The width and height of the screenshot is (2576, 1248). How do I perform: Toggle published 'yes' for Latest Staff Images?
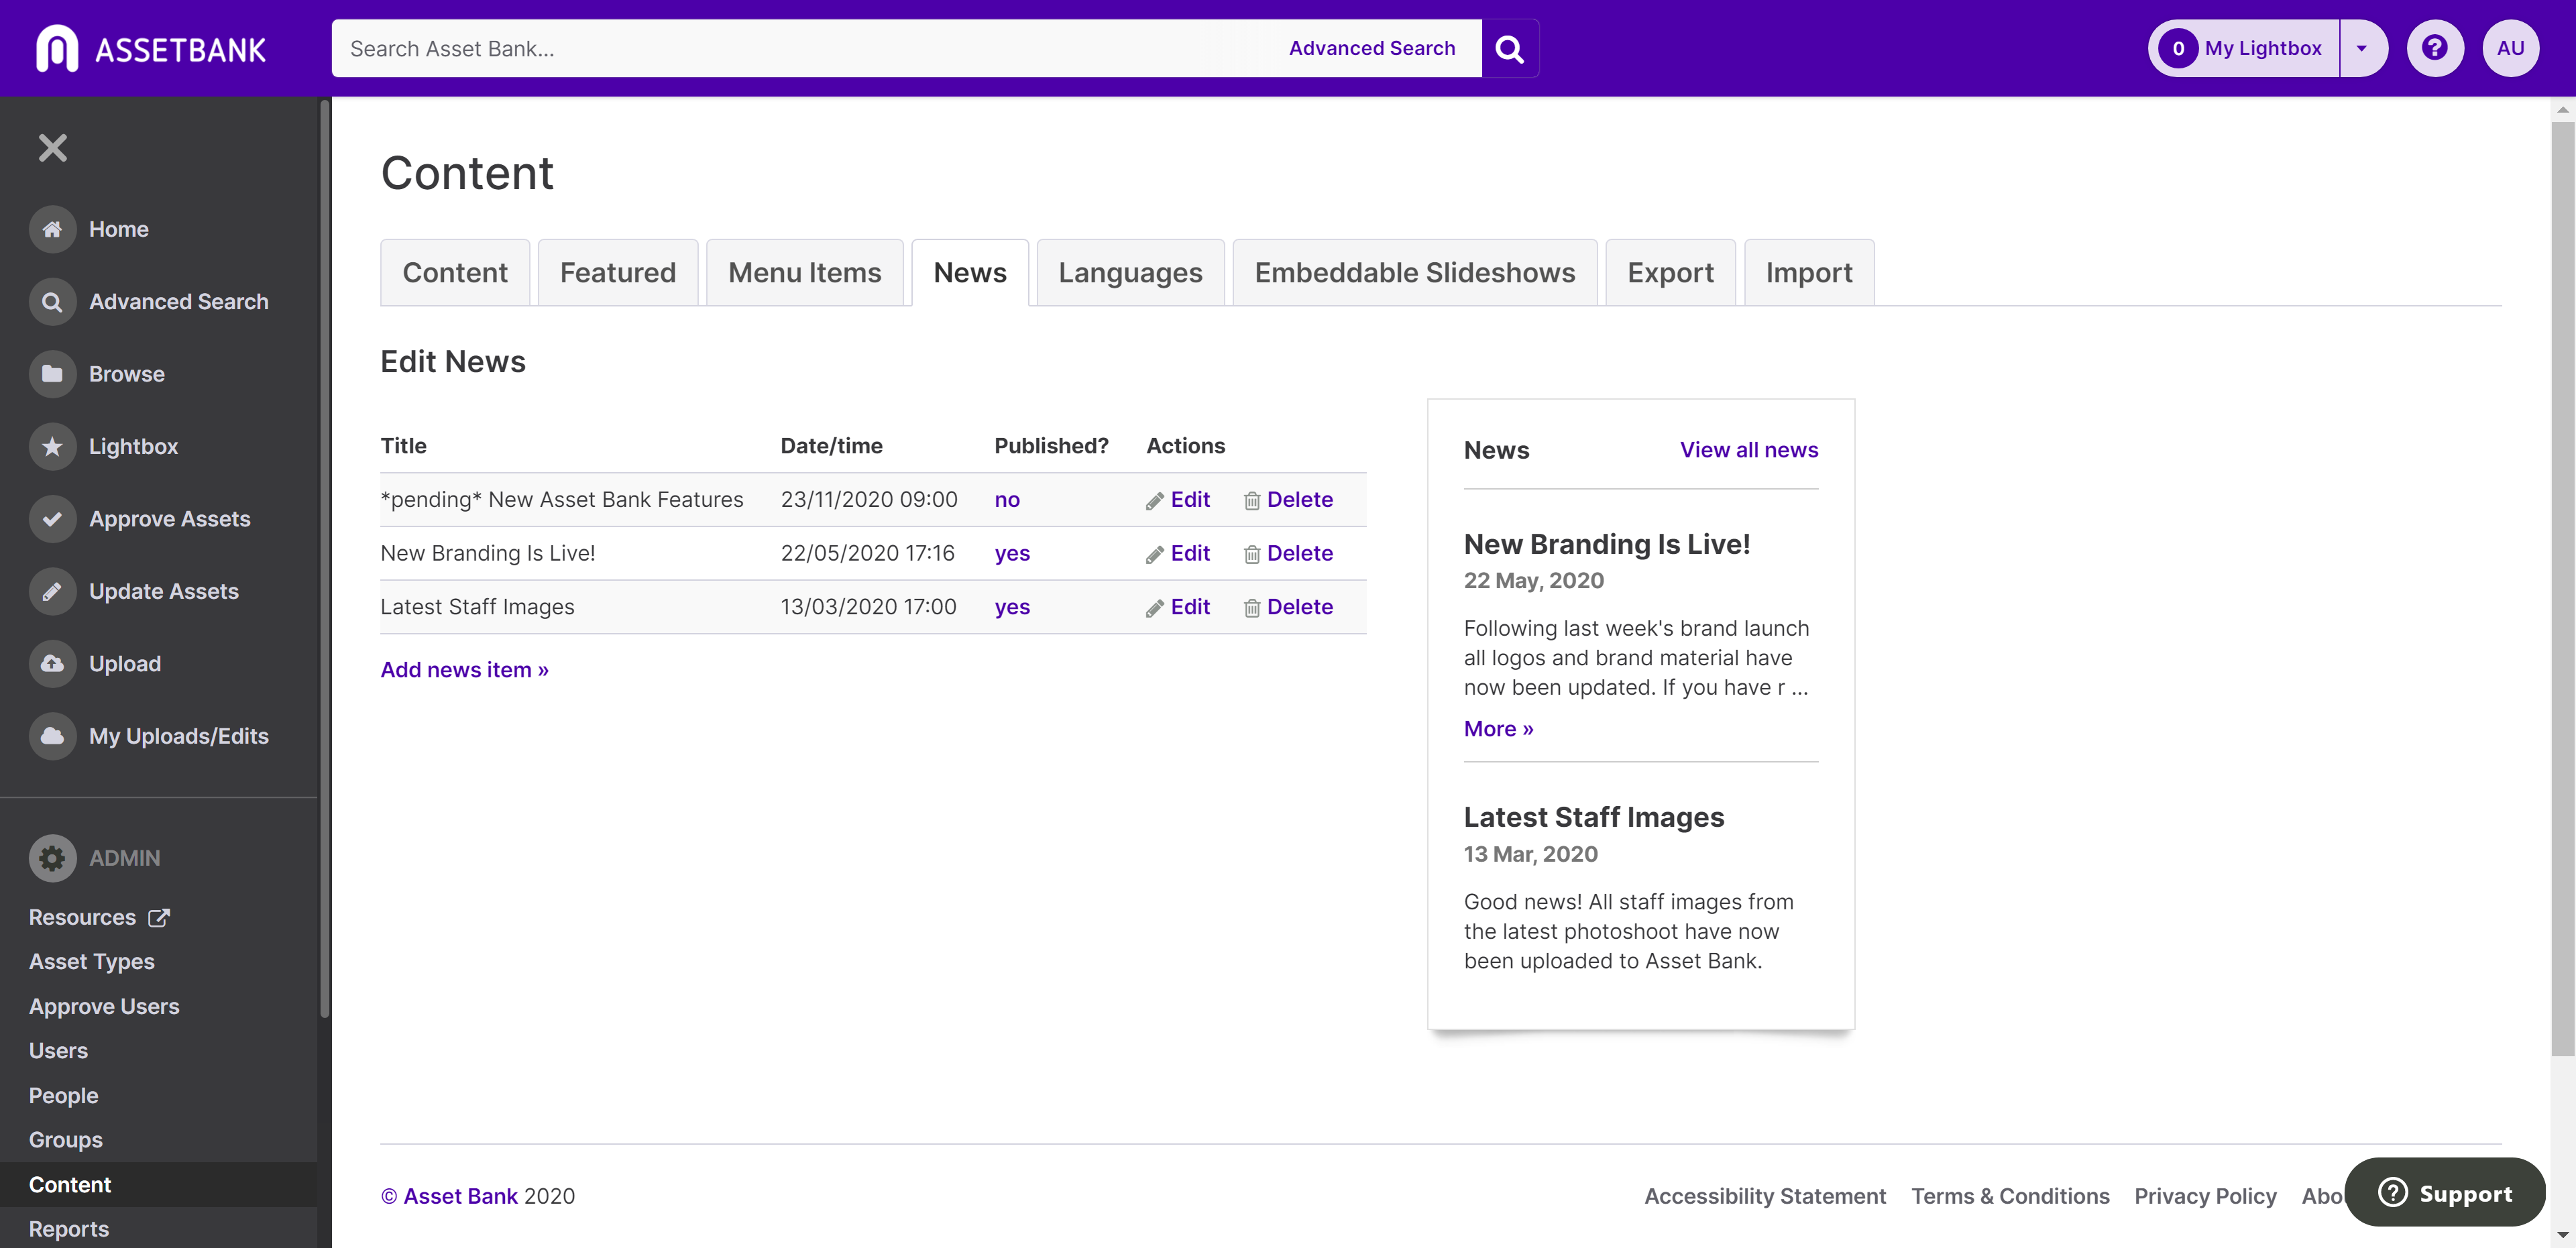[1012, 607]
